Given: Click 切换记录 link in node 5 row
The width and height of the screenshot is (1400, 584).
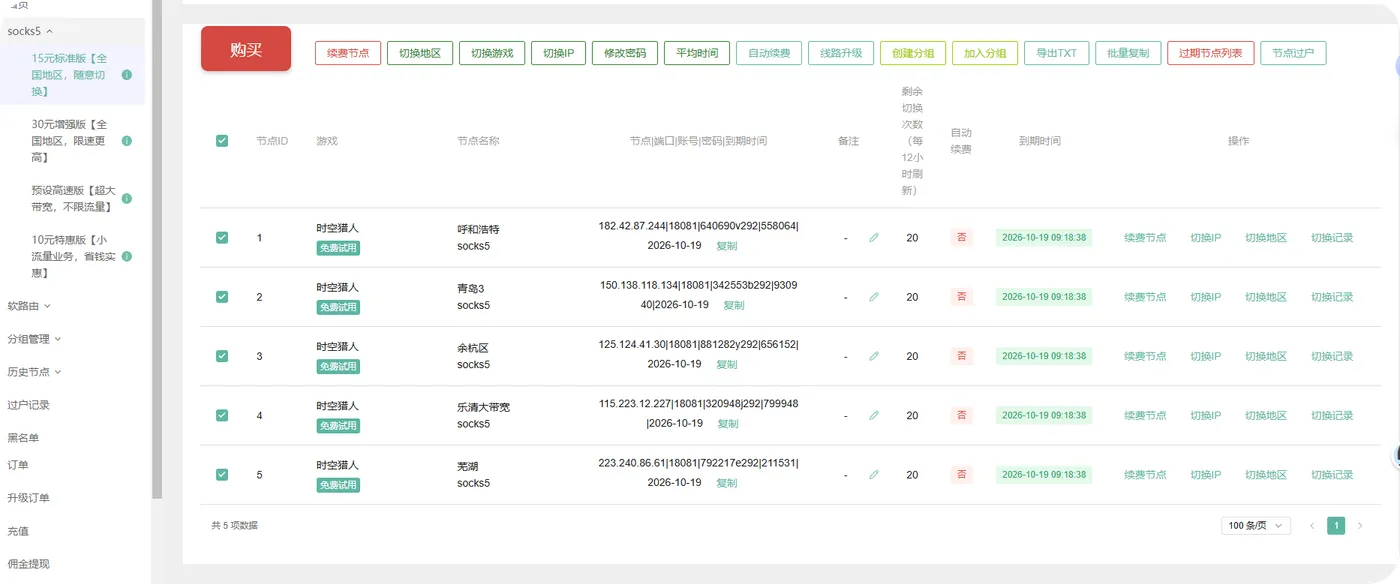Looking at the screenshot, I should click(x=1332, y=475).
